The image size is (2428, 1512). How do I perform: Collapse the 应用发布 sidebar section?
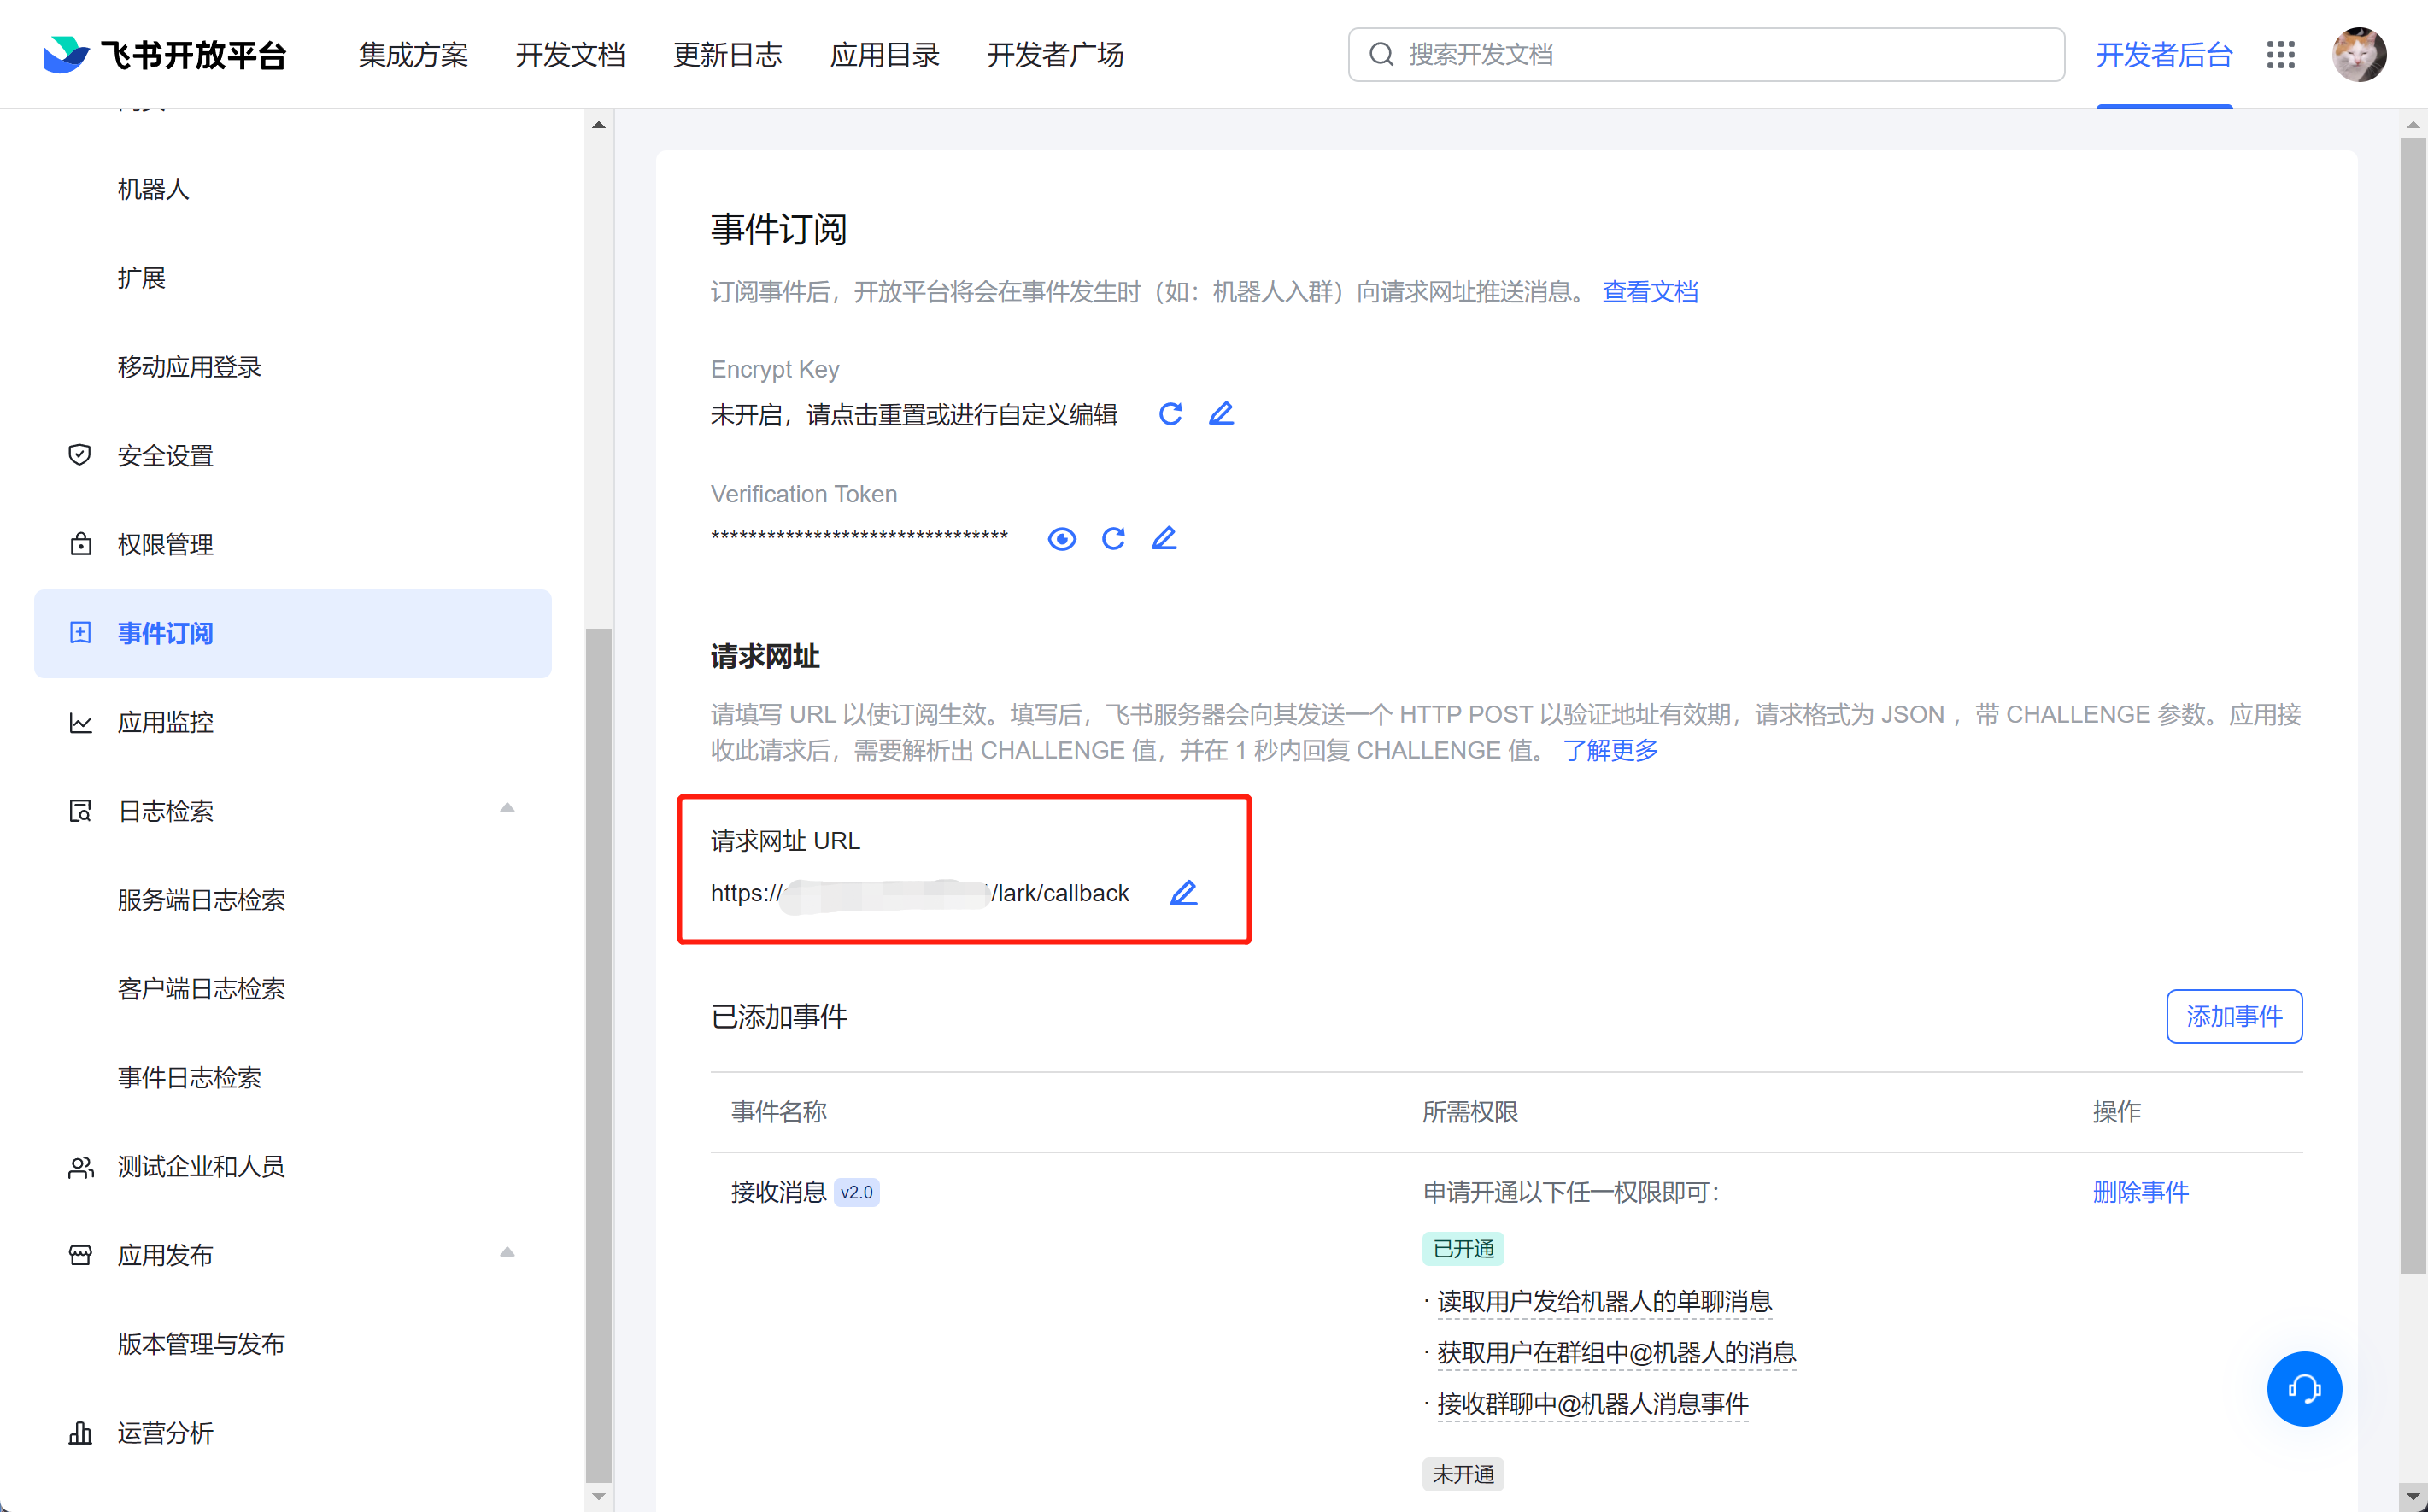(x=507, y=1253)
